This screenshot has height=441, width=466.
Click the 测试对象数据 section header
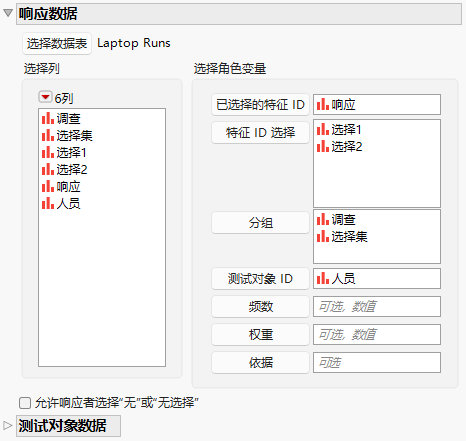[x=68, y=426]
